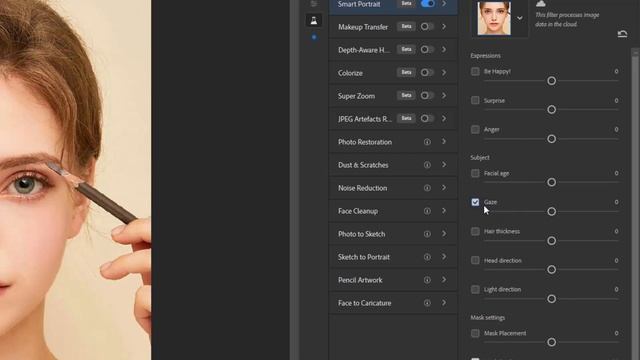Click the Light direction slider handle

(551, 299)
